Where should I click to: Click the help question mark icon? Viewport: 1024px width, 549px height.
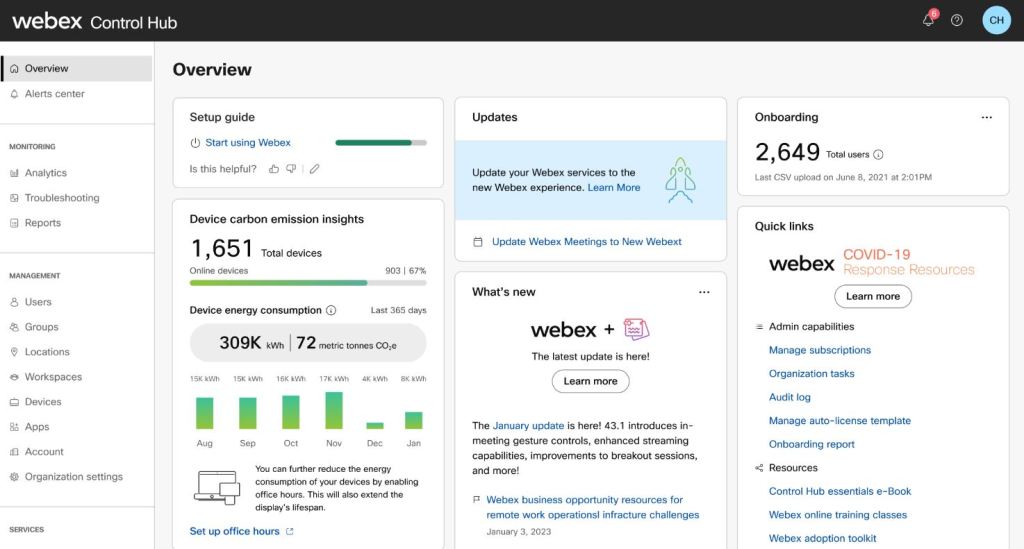(x=957, y=20)
